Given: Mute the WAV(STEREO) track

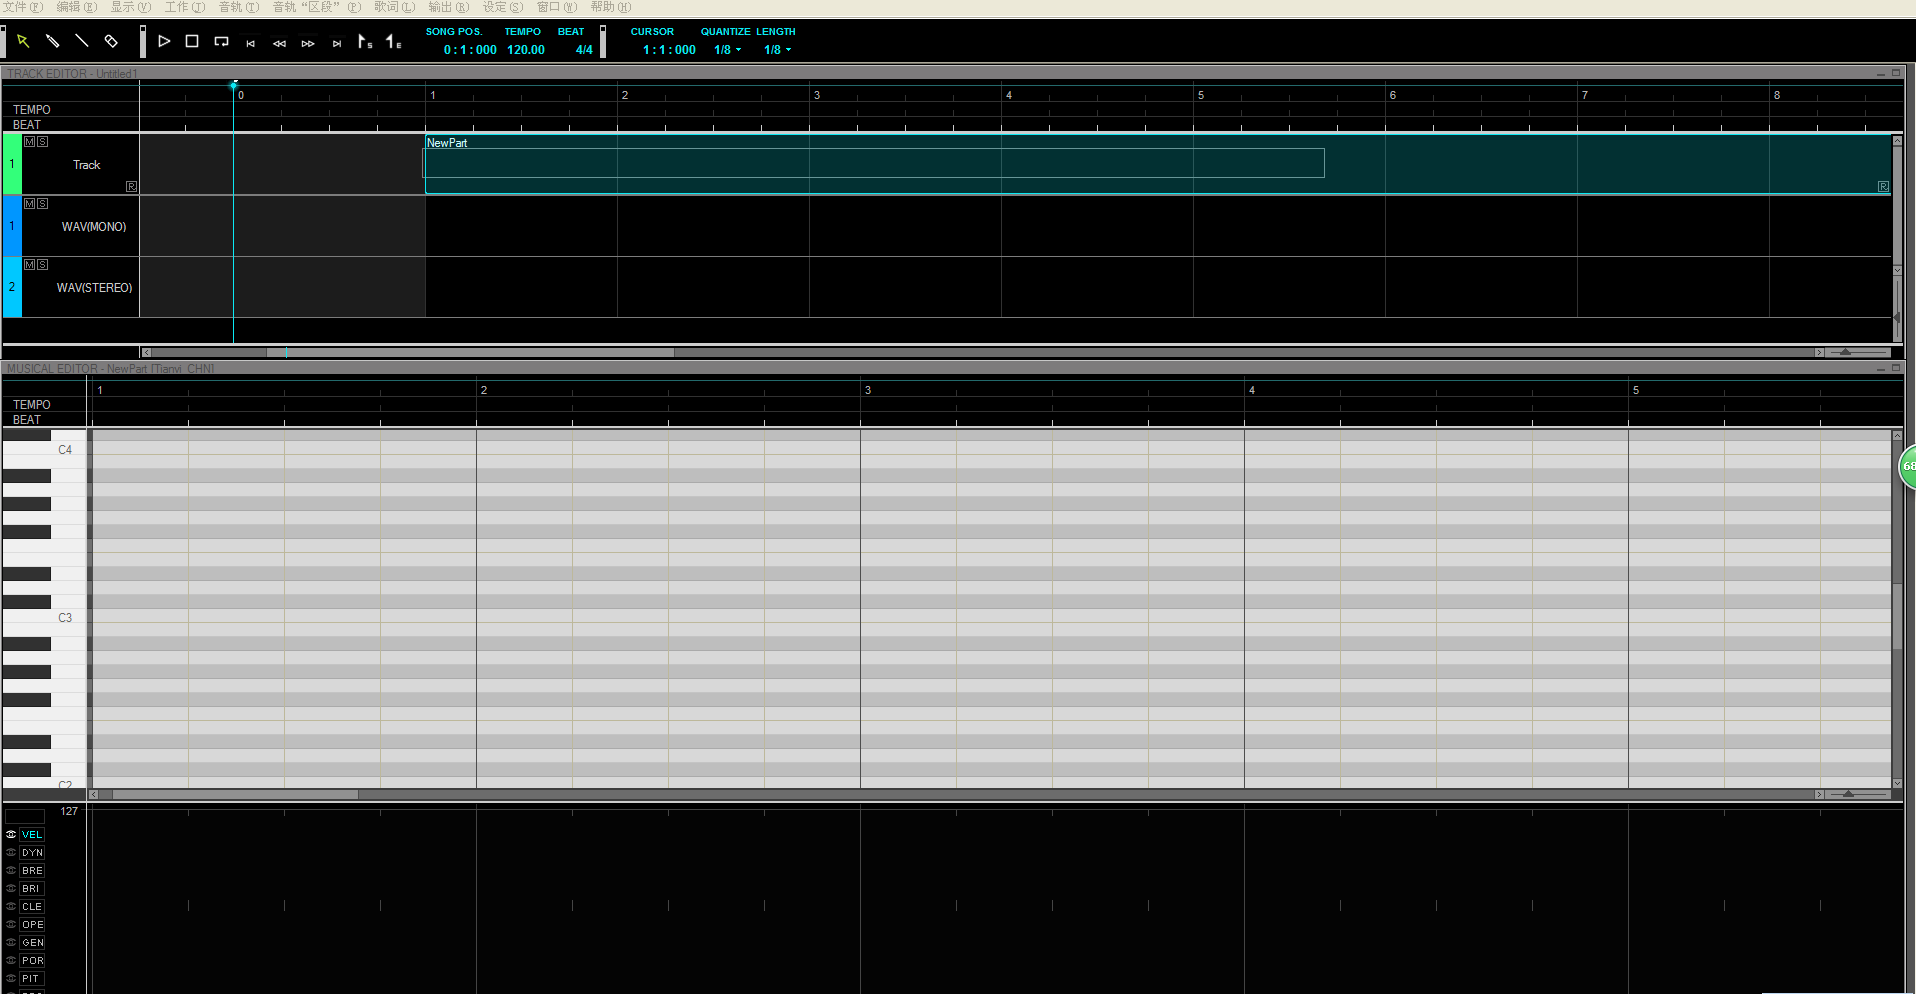Looking at the screenshot, I should pos(29,265).
